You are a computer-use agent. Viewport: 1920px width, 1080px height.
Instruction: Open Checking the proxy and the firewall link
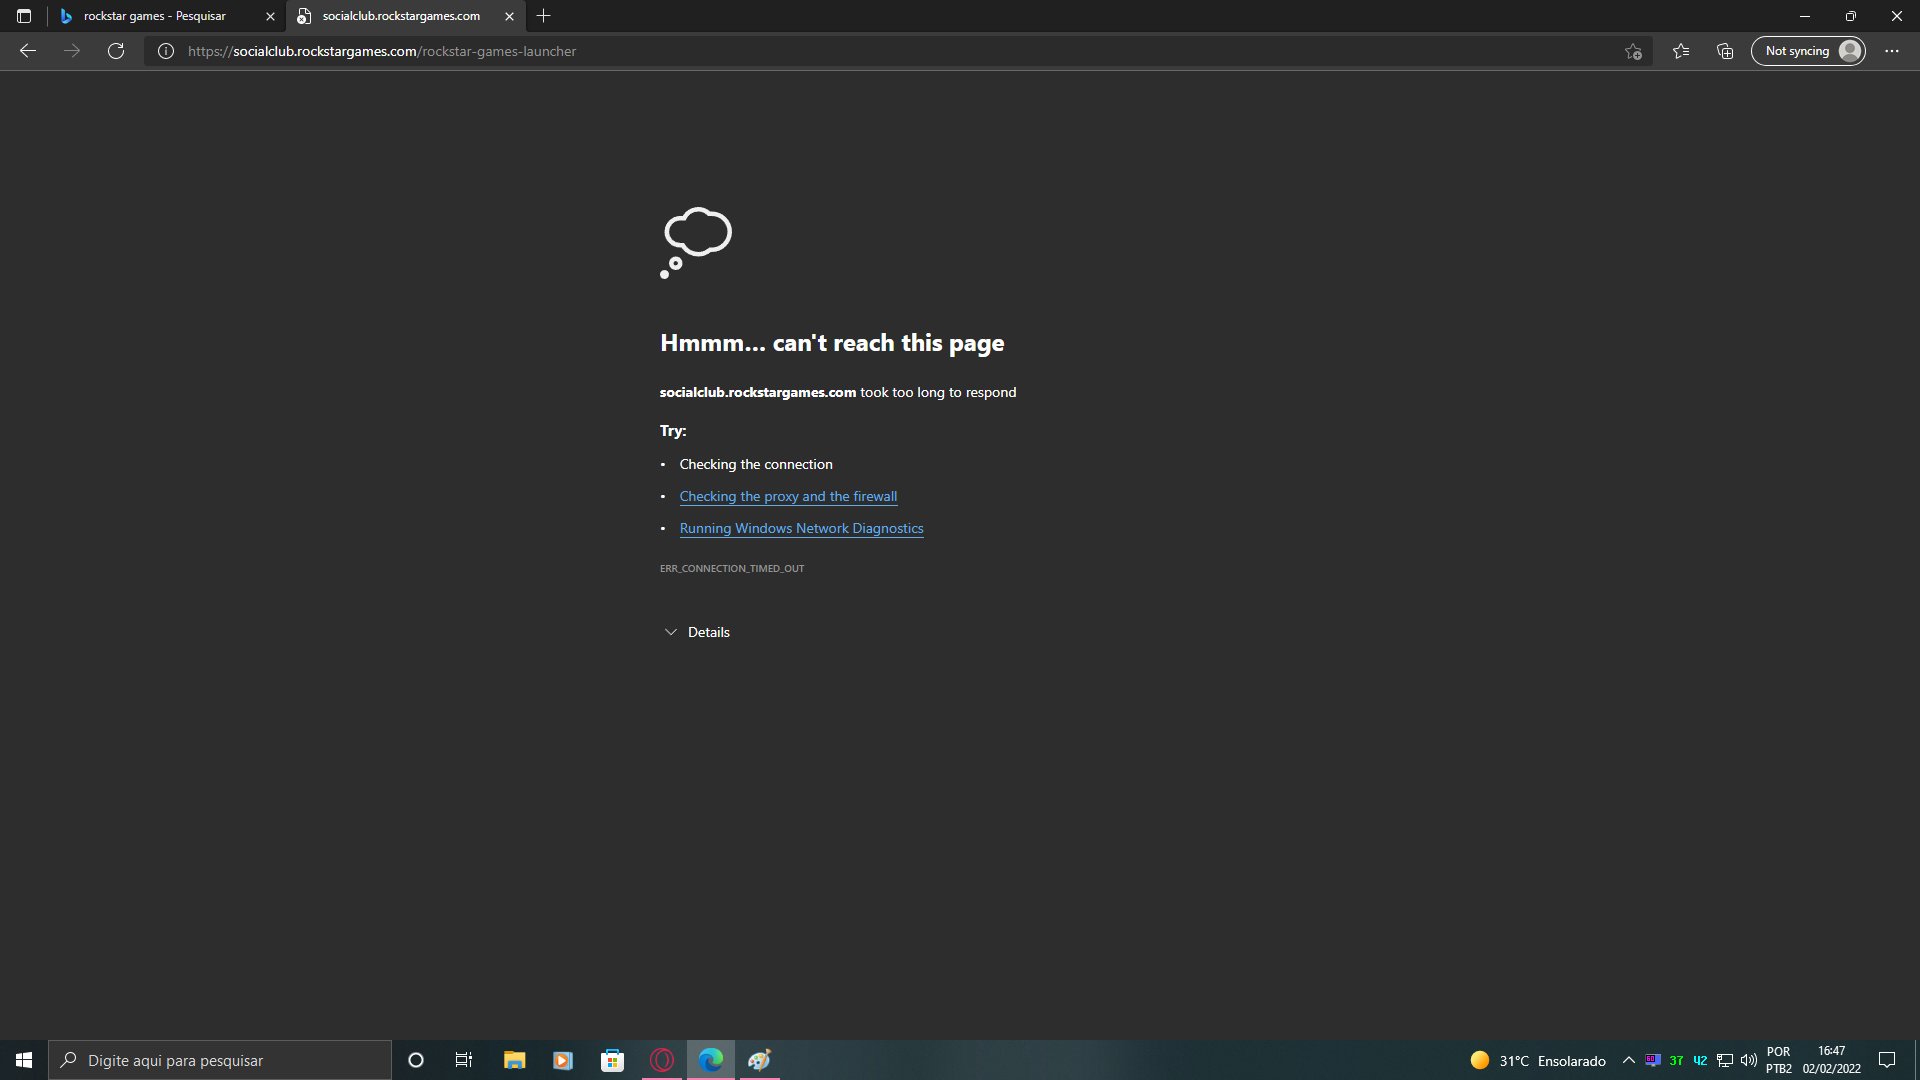[x=788, y=496]
